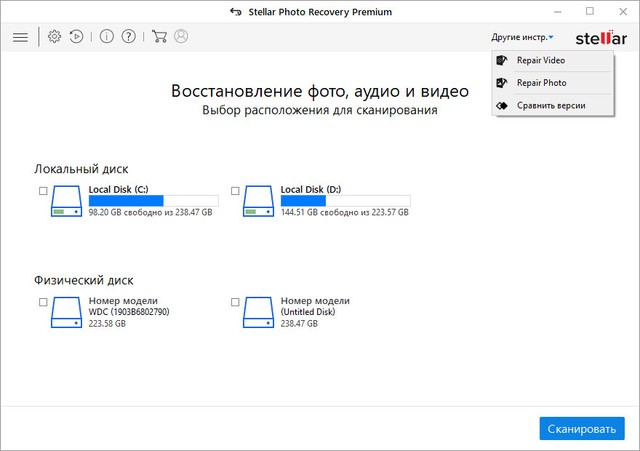640x451 pixels.
Task: Click the Stellar logo
Action: [601, 38]
